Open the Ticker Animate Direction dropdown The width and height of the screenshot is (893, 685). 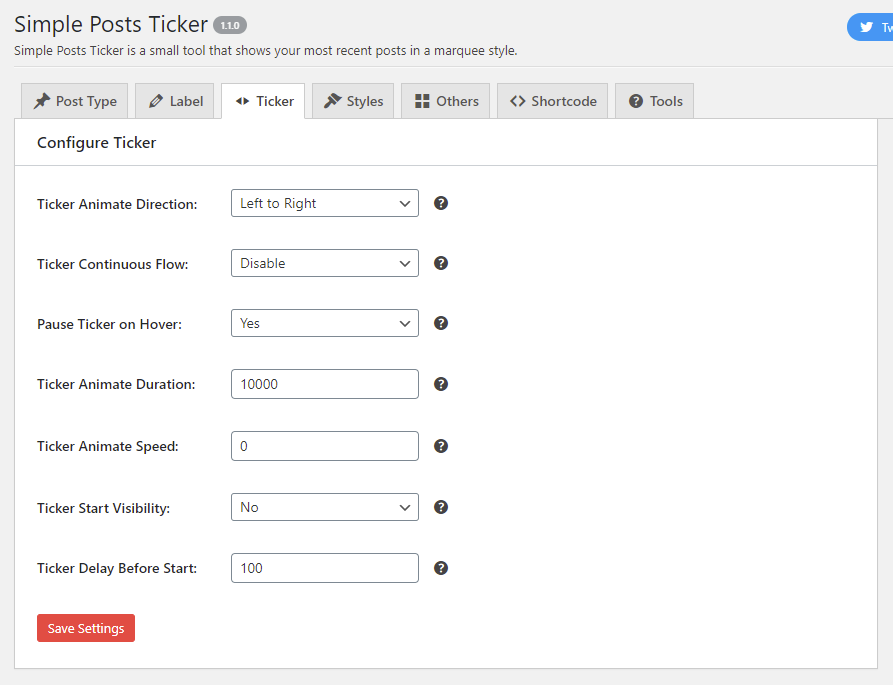[325, 203]
